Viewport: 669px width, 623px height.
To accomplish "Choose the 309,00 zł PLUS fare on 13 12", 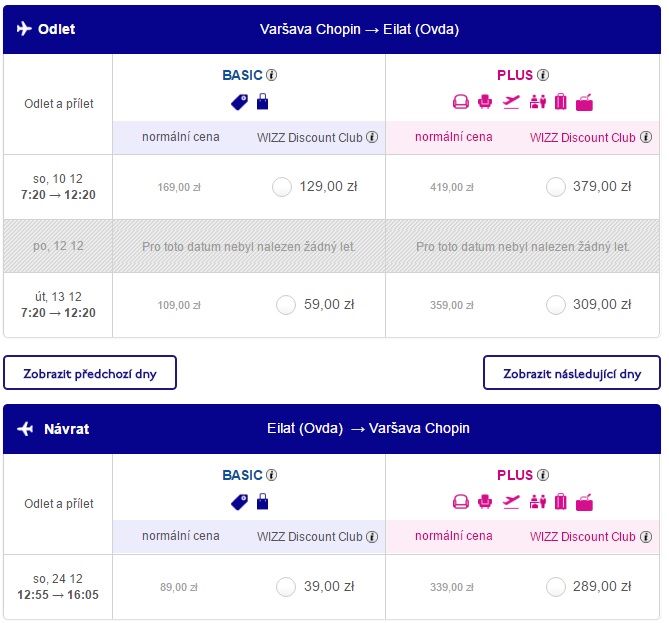I will pyautogui.click(x=556, y=305).
